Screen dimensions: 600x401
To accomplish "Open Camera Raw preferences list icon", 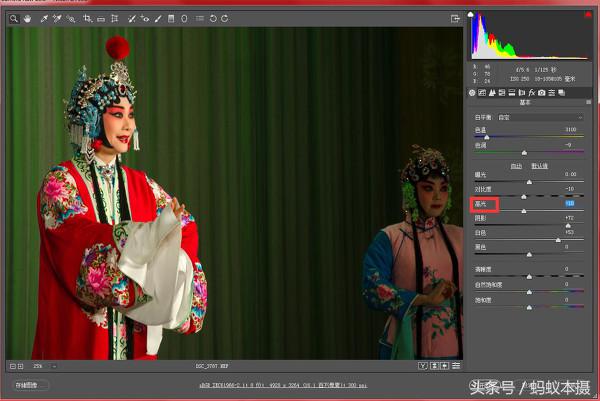I will pos(200,18).
